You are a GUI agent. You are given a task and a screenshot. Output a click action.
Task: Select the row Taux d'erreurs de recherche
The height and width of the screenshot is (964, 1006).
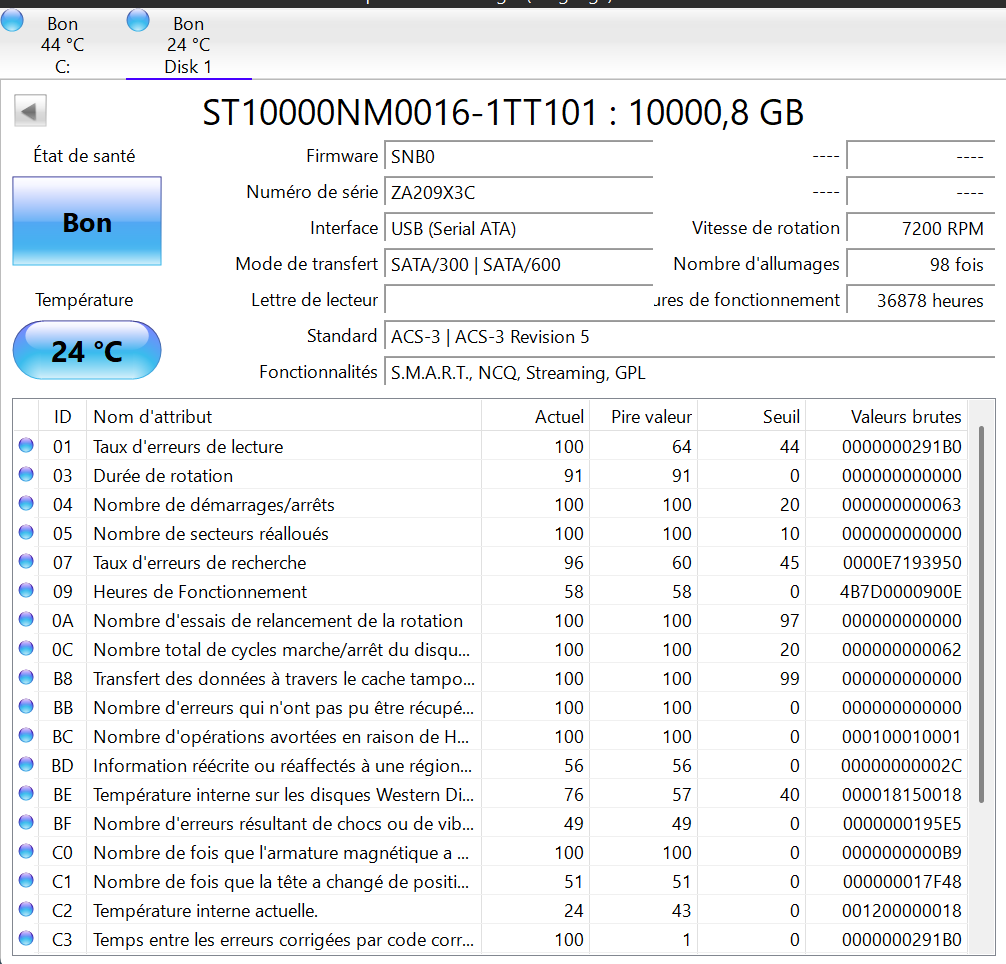tap(490, 562)
